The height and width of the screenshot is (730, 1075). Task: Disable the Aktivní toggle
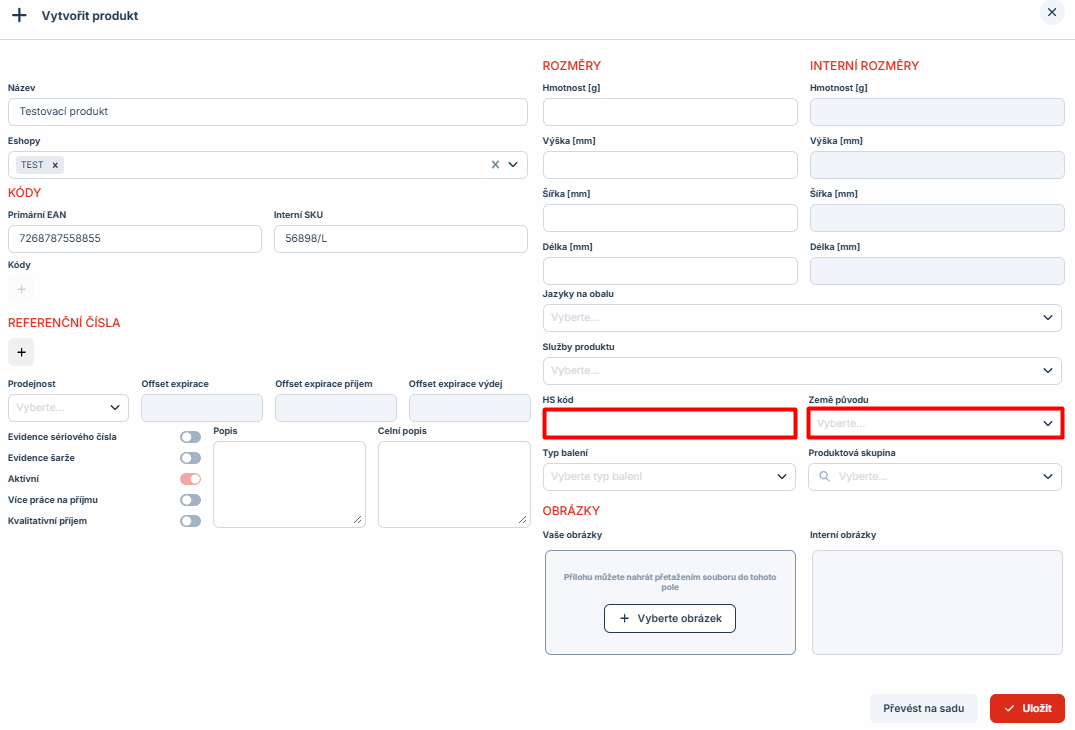190,479
